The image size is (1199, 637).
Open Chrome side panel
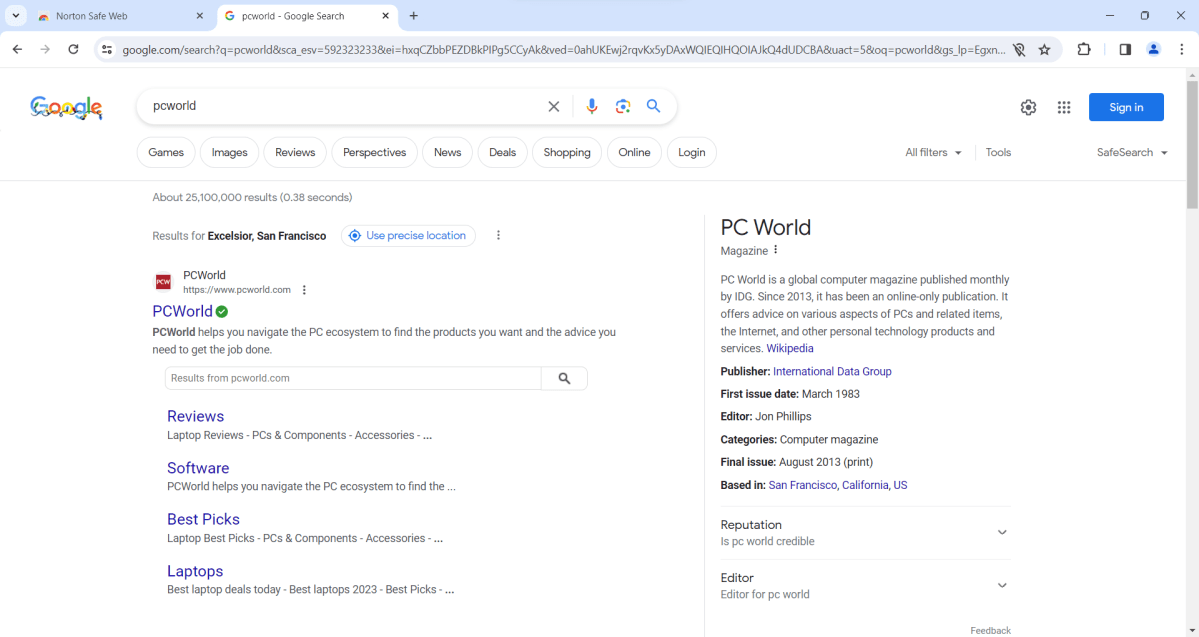[x=1125, y=50]
